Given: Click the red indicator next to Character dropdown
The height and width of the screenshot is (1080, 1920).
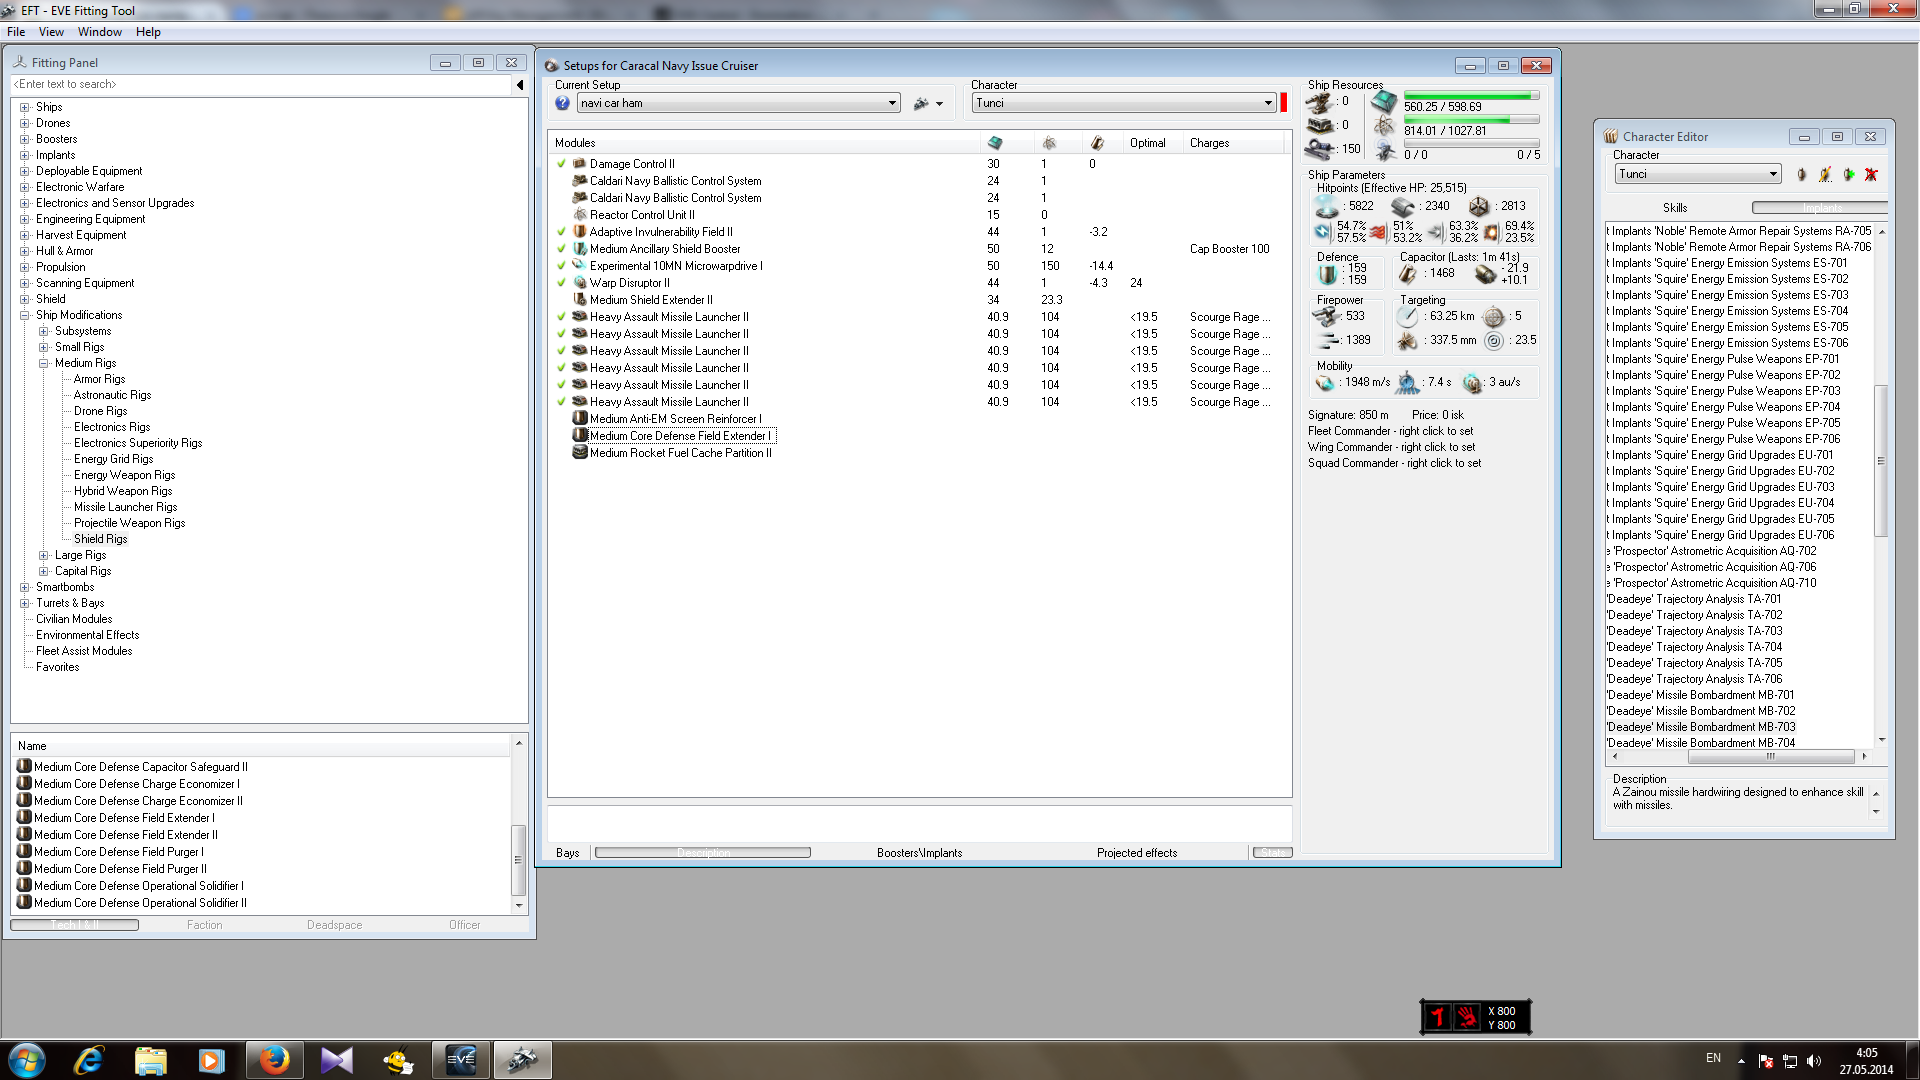Looking at the screenshot, I should coord(1284,103).
